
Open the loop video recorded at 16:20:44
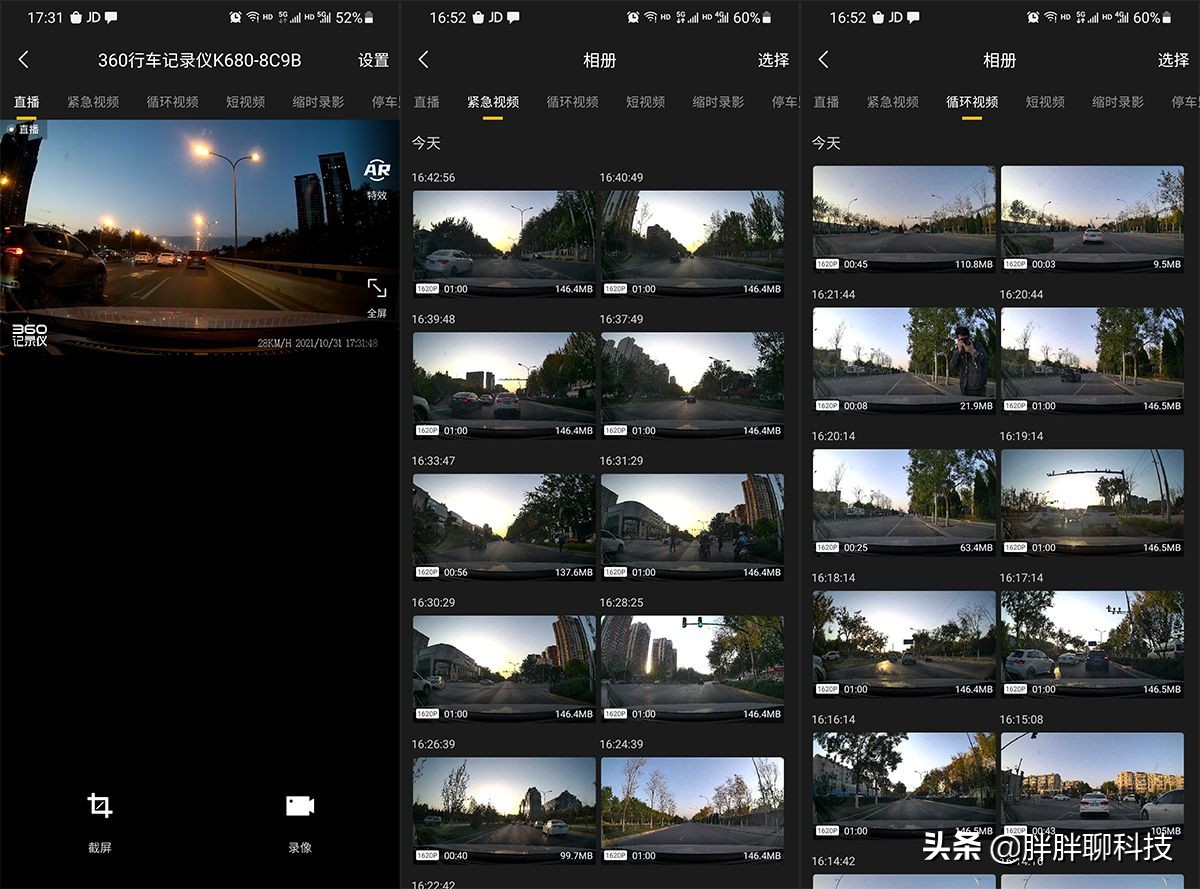point(1092,361)
